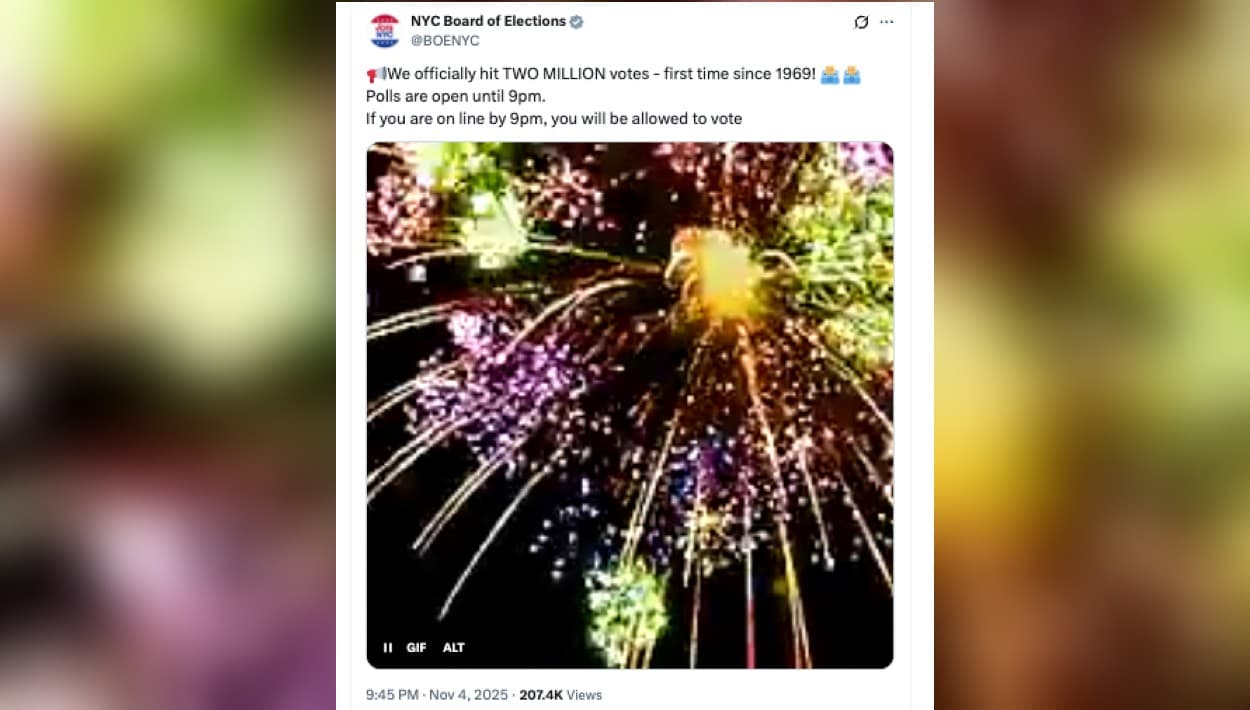Open the three-dot more options menu
The width and height of the screenshot is (1250, 710).
(x=887, y=22)
